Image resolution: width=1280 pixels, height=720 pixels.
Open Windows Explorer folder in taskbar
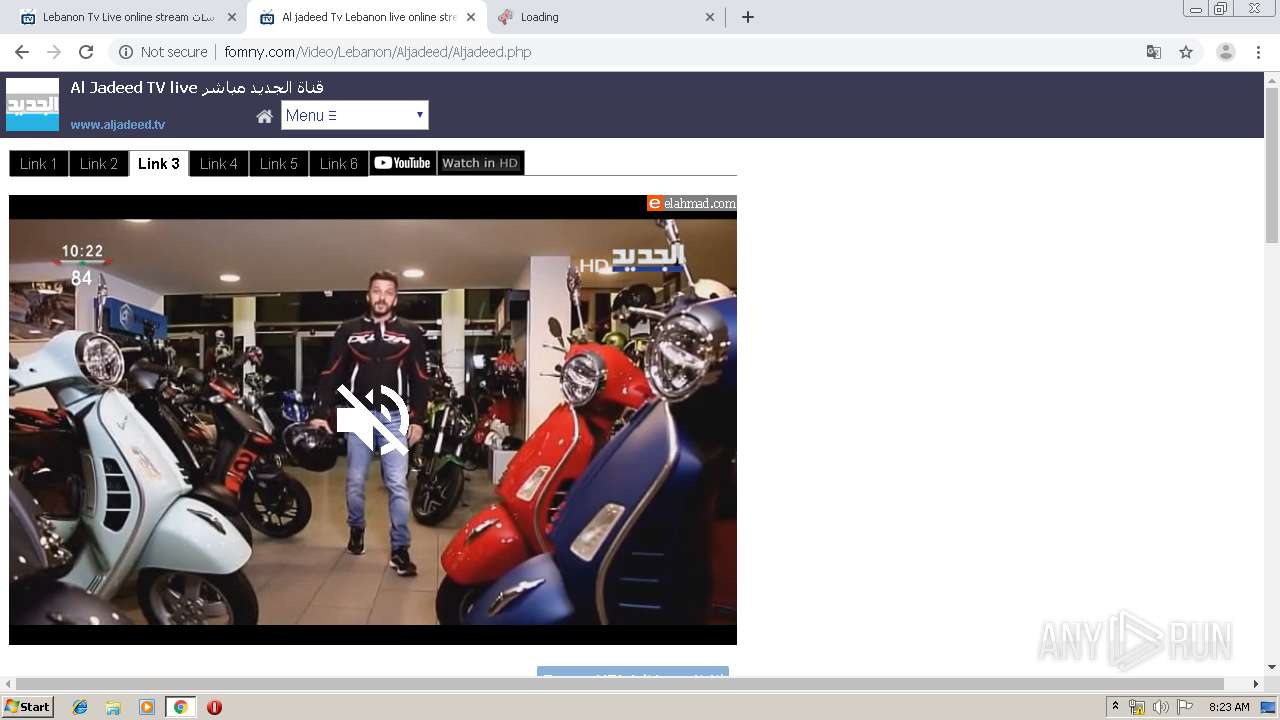point(113,707)
